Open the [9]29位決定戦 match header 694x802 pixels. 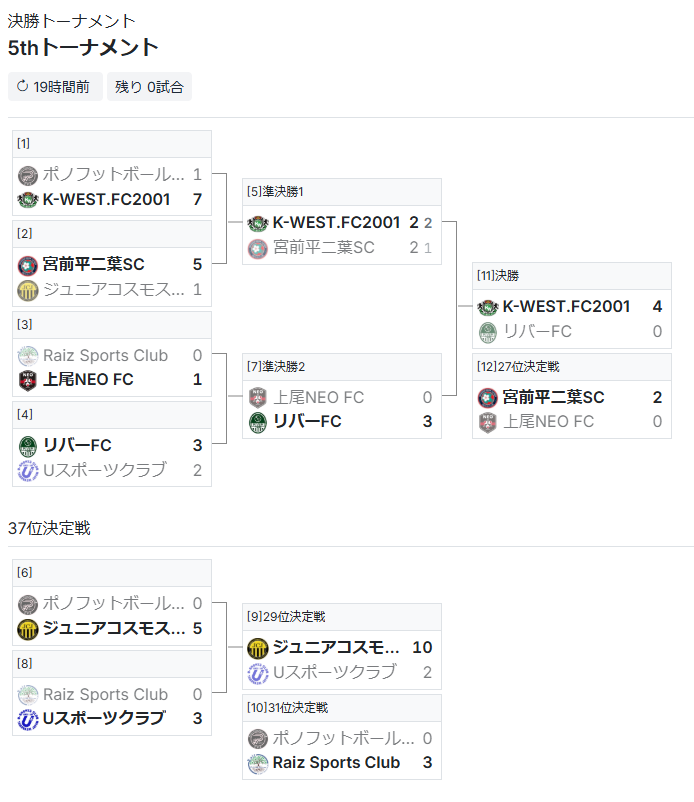(x=342, y=617)
